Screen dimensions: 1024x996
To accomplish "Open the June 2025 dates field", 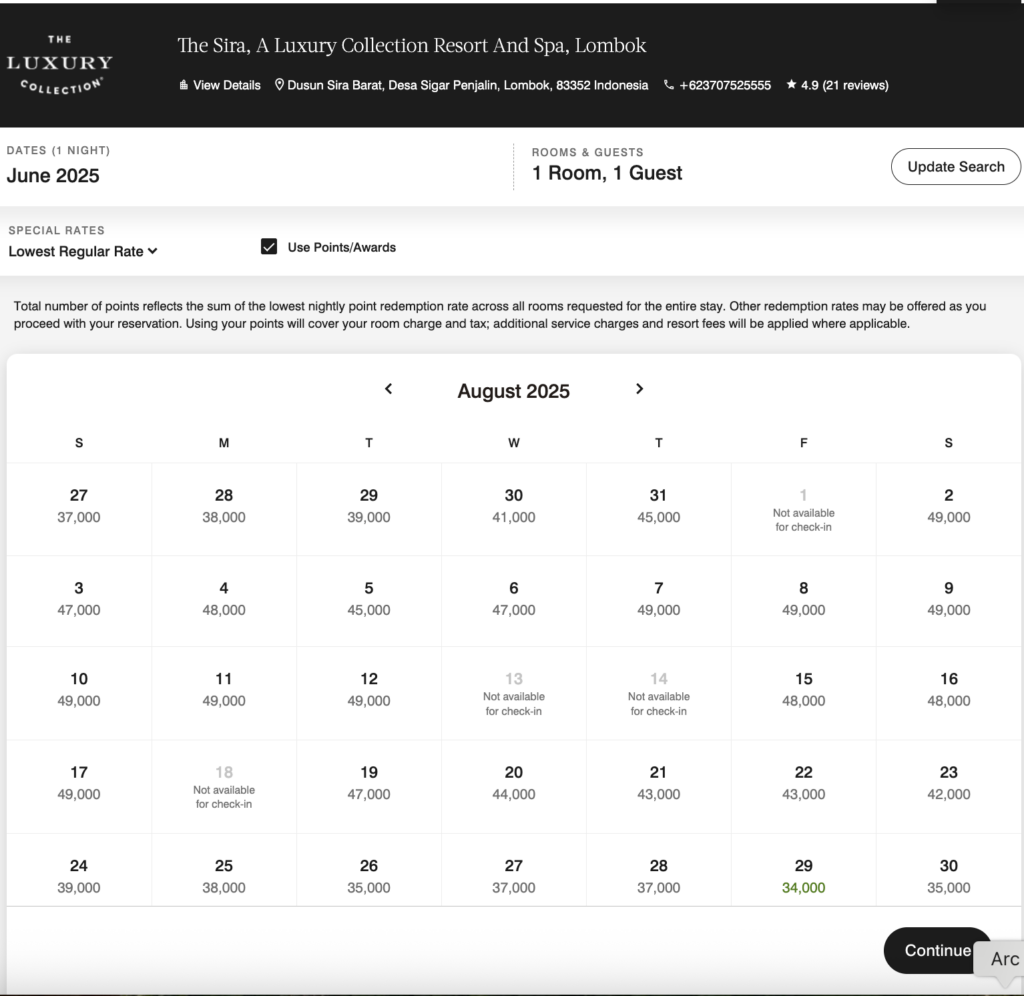I will [53, 176].
